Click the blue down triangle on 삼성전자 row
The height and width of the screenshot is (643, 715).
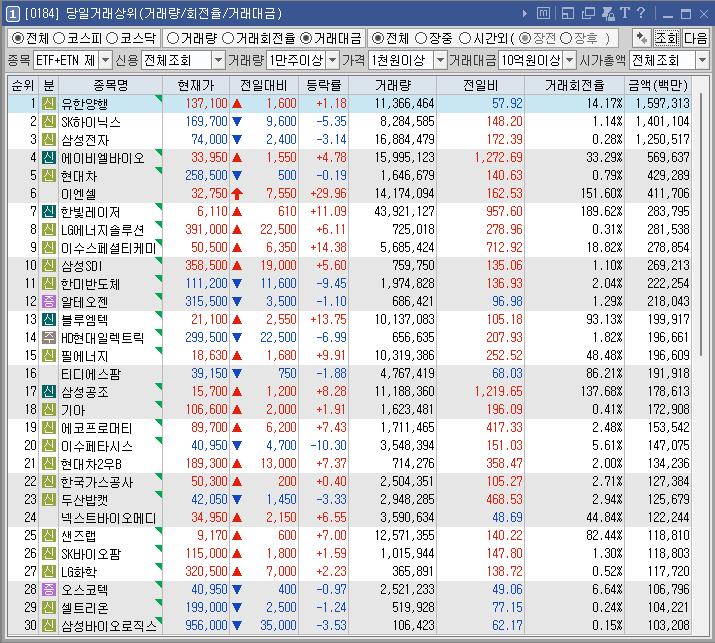(237, 140)
